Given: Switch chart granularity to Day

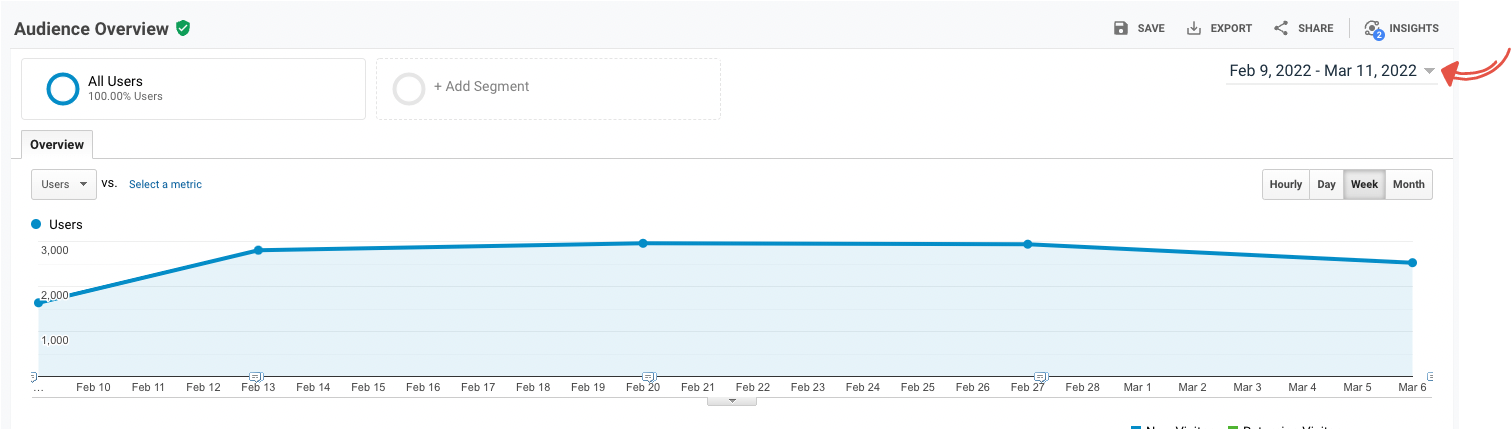Looking at the screenshot, I should pyautogui.click(x=1326, y=184).
